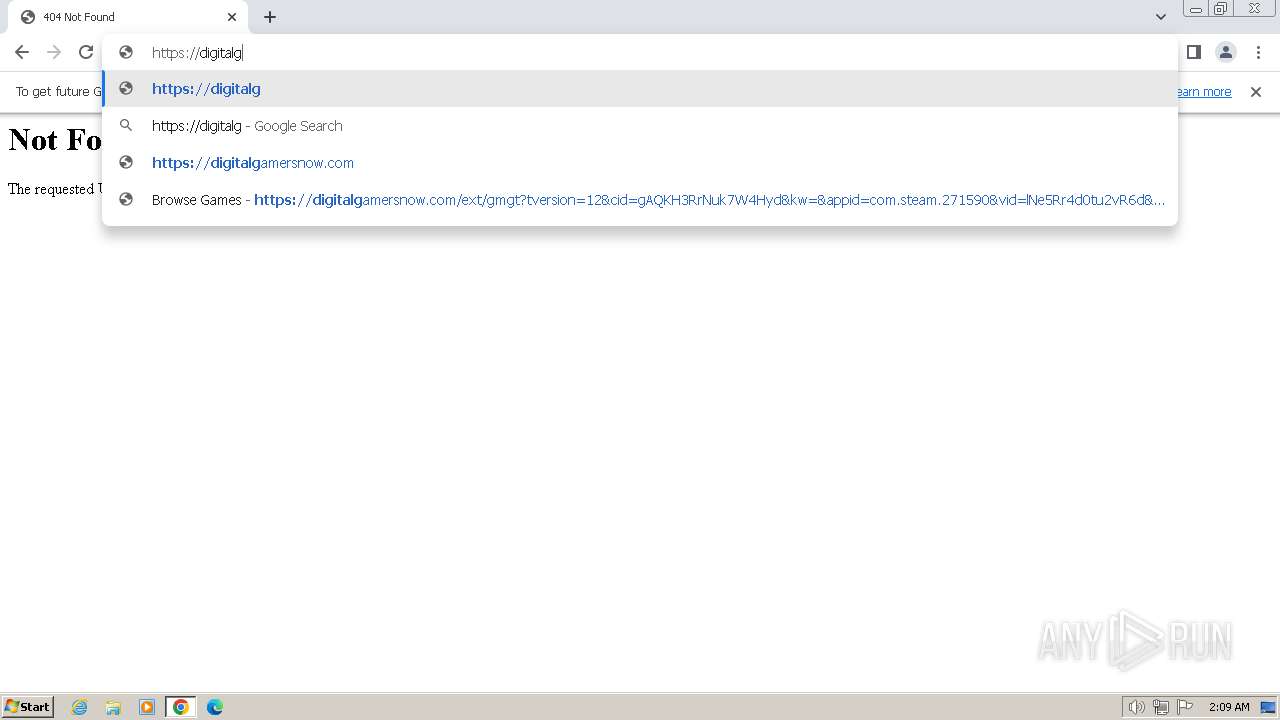This screenshot has width=1280, height=720.
Task: Click the search magnifier icon in suggestions
Action: pyautogui.click(x=126, y=126)
